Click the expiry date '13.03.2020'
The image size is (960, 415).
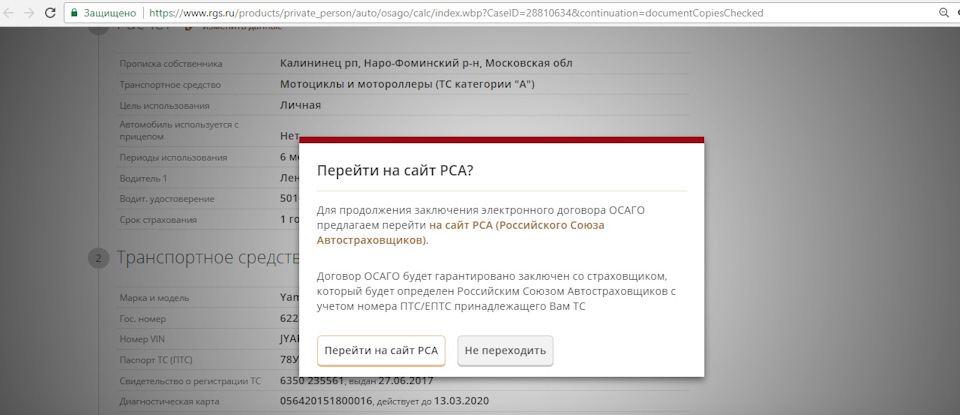click(462, 402)
